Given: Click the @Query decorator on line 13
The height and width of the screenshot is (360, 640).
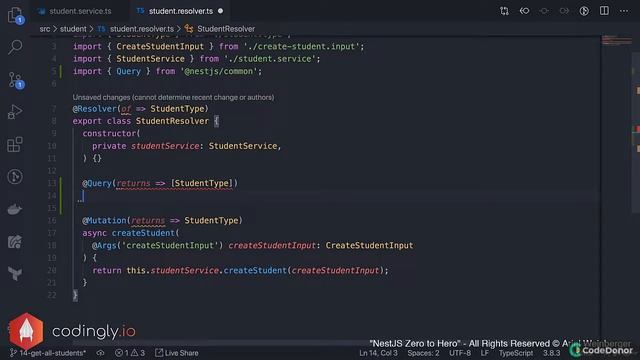Looking at the screenshot, I should pyautogui.click(x=97, y=183).
